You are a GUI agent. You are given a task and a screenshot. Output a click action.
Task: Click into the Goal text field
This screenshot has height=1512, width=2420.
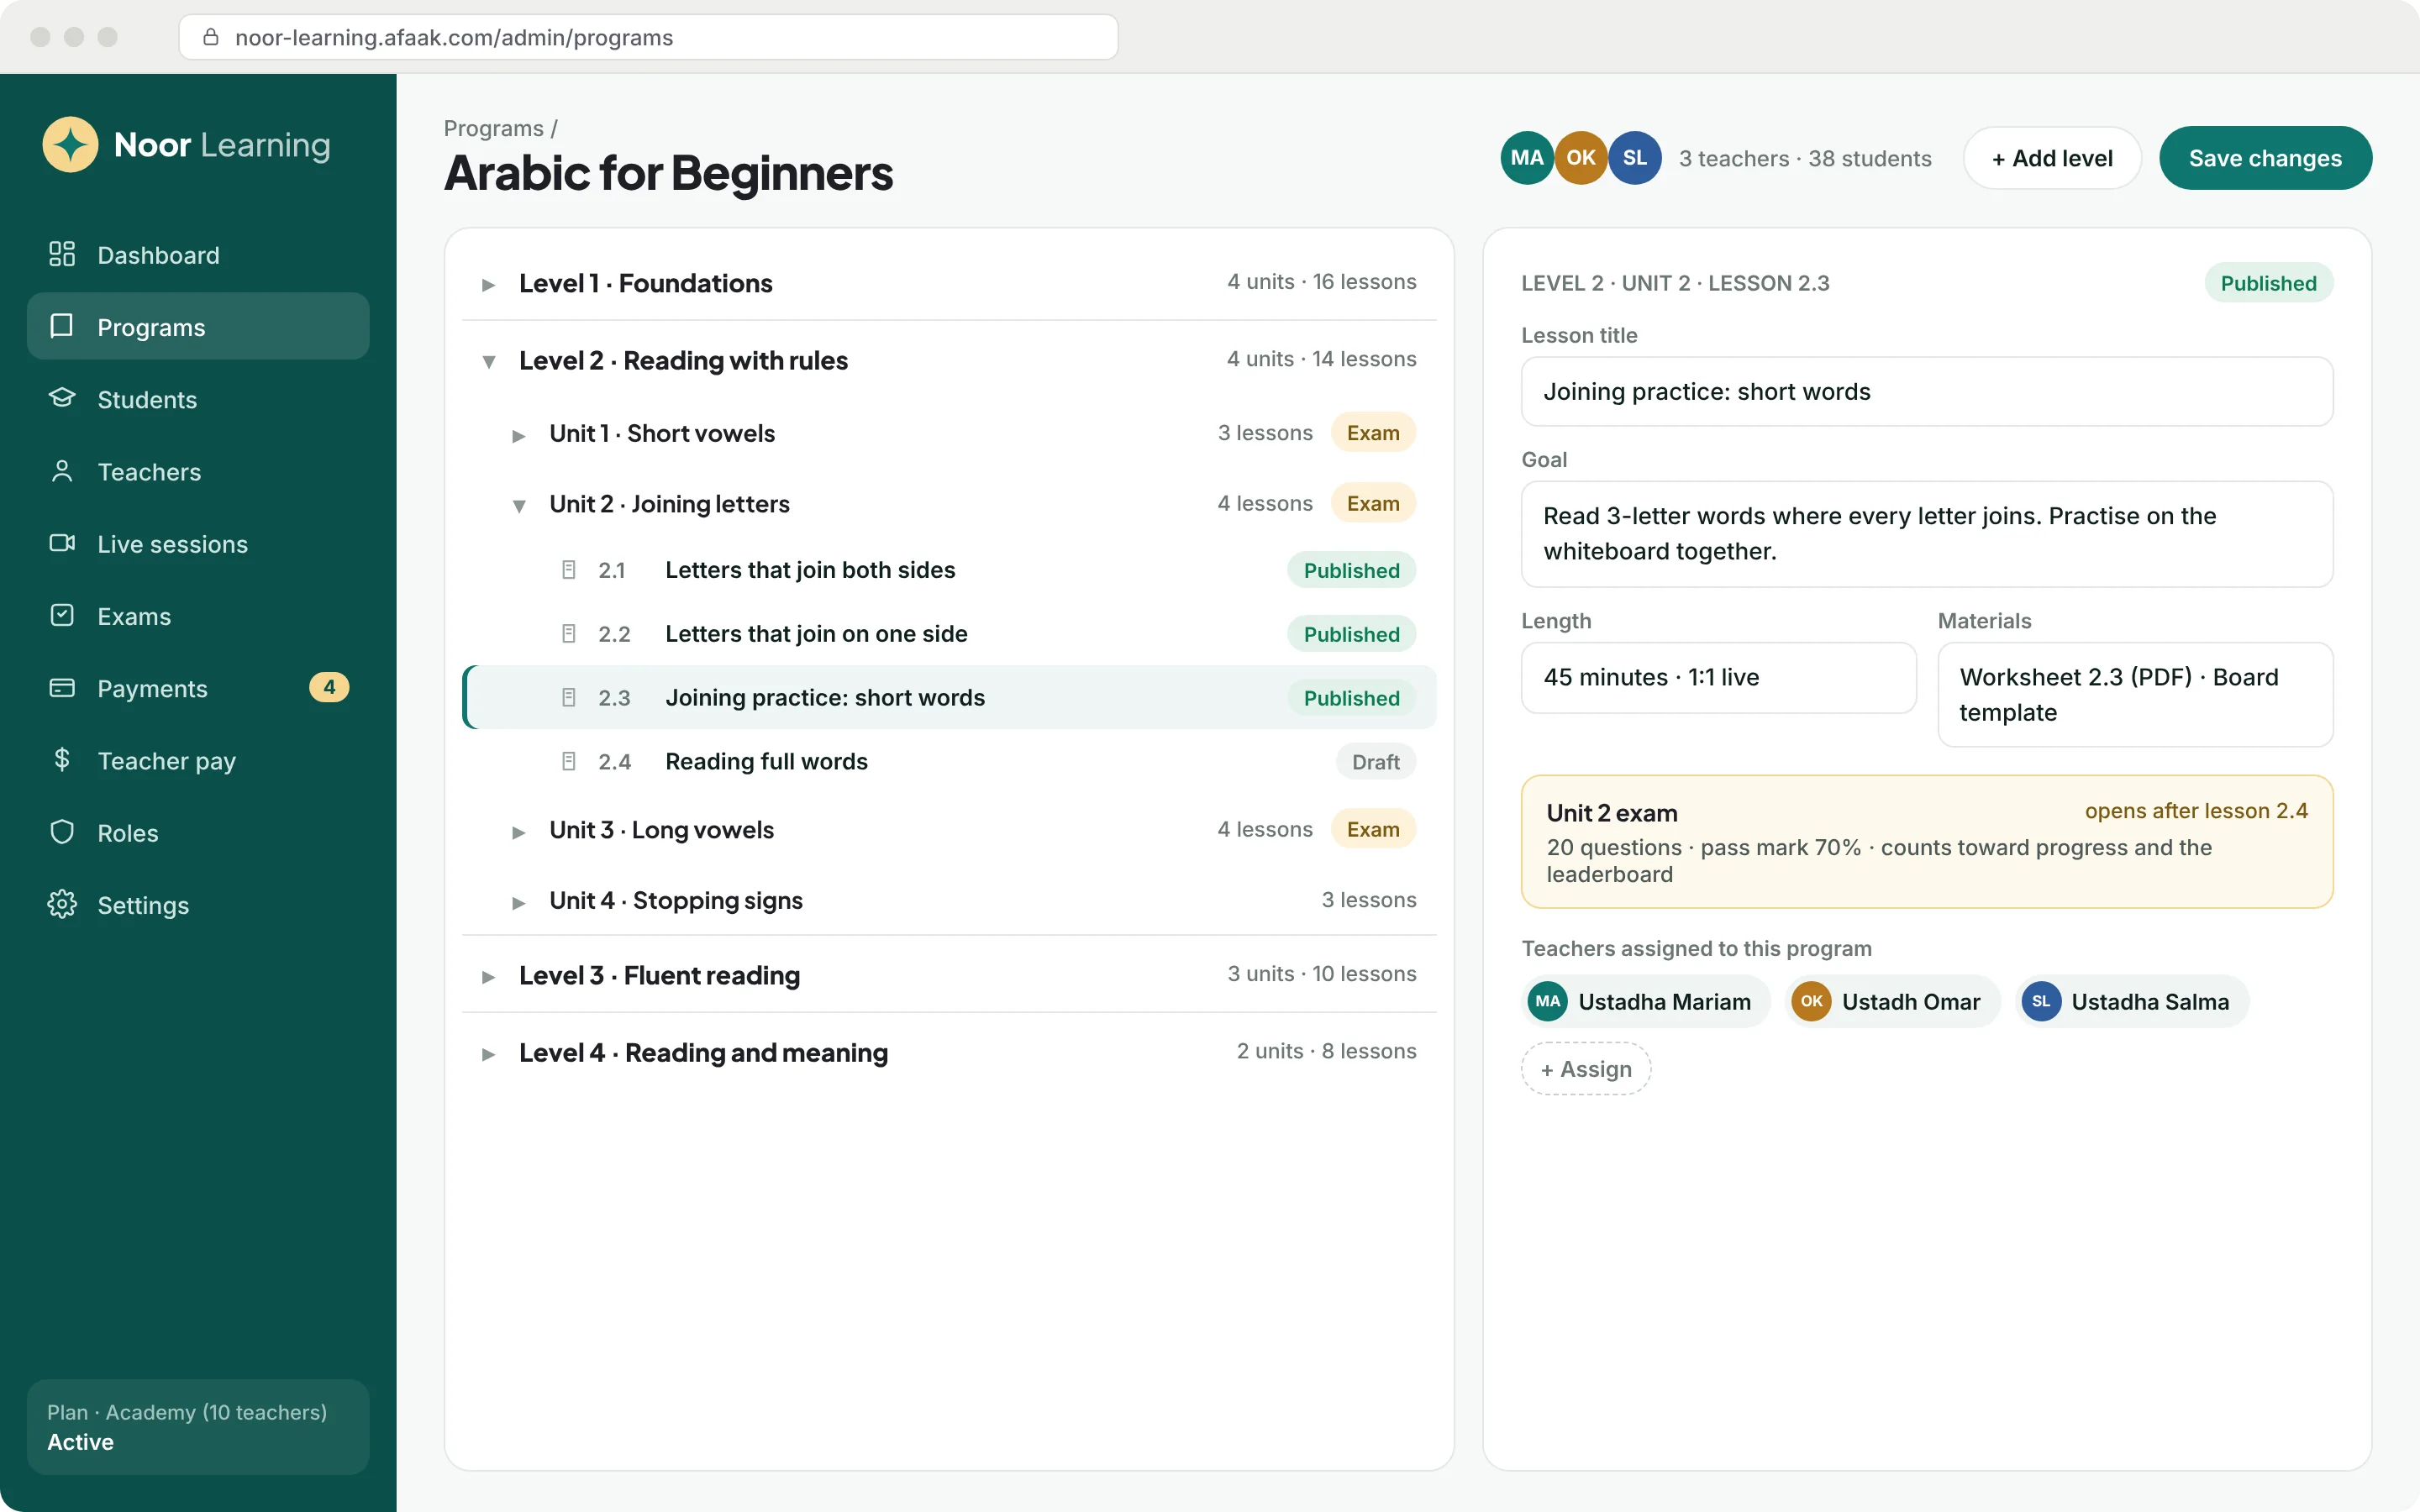point(1927,534)
